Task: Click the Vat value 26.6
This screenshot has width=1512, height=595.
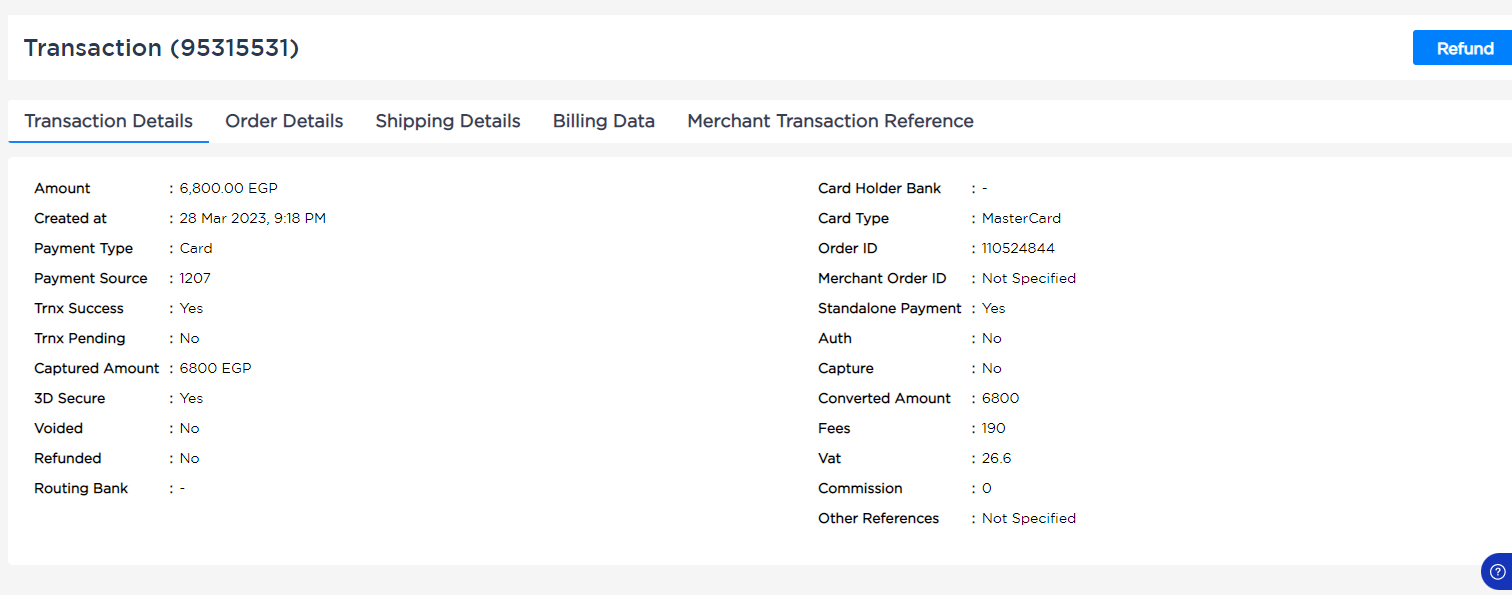Action: coord(997,458)
